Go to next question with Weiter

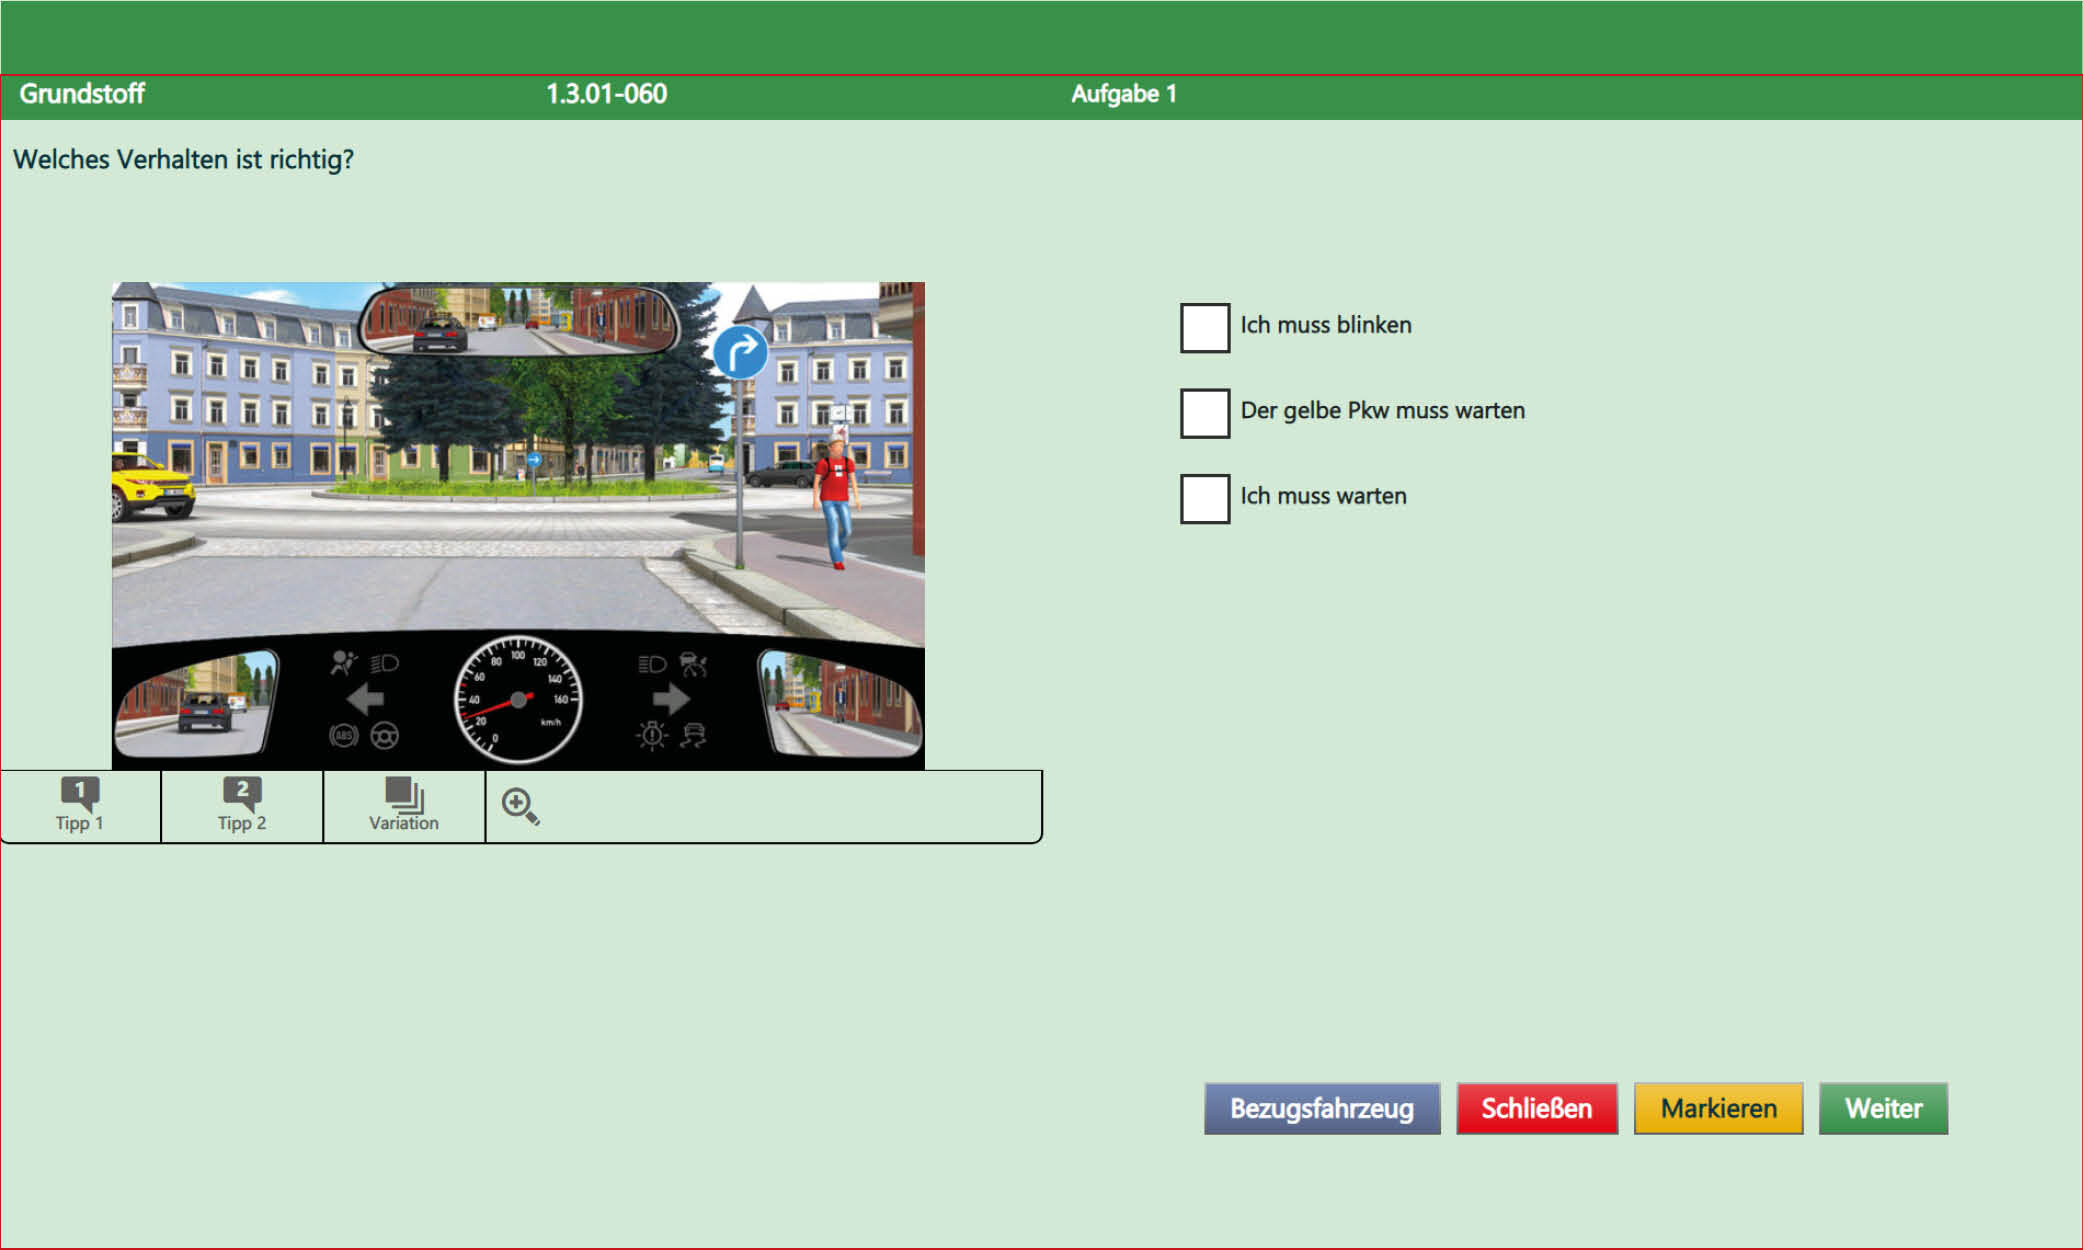tap(1884, 1108)
